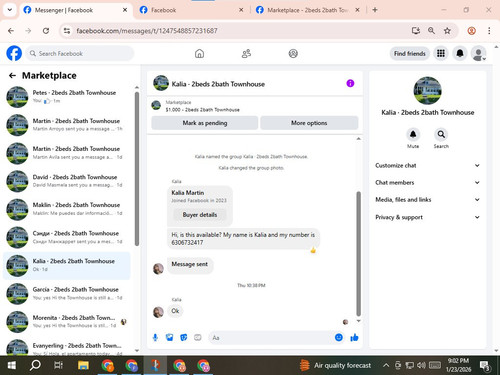Switch to the Marketplace - 2beds 2bath tab
Viewport: 500px width, 375px height.
307,10
